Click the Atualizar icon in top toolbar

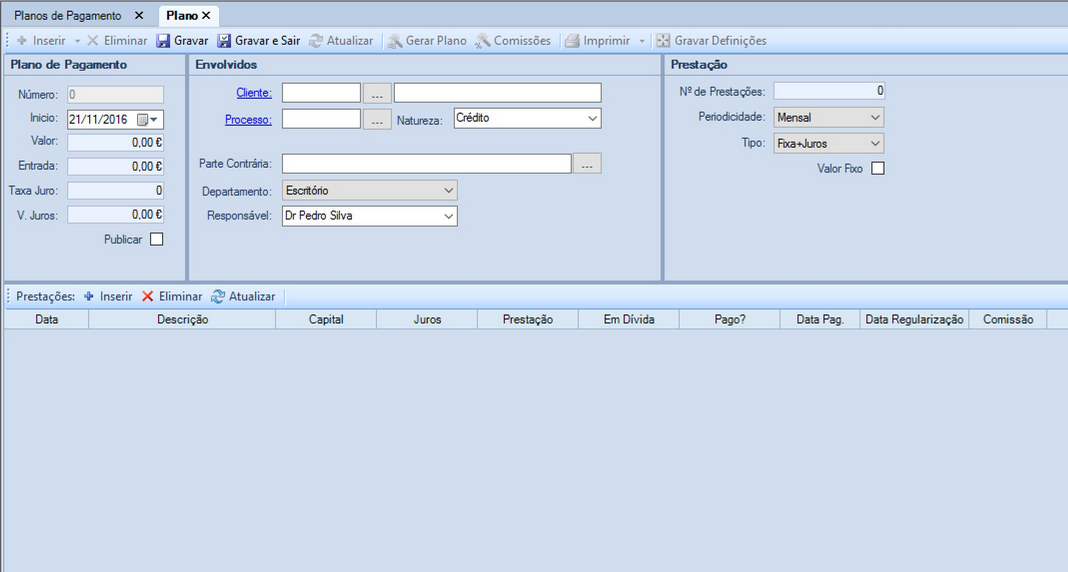(x=315, y=41)
